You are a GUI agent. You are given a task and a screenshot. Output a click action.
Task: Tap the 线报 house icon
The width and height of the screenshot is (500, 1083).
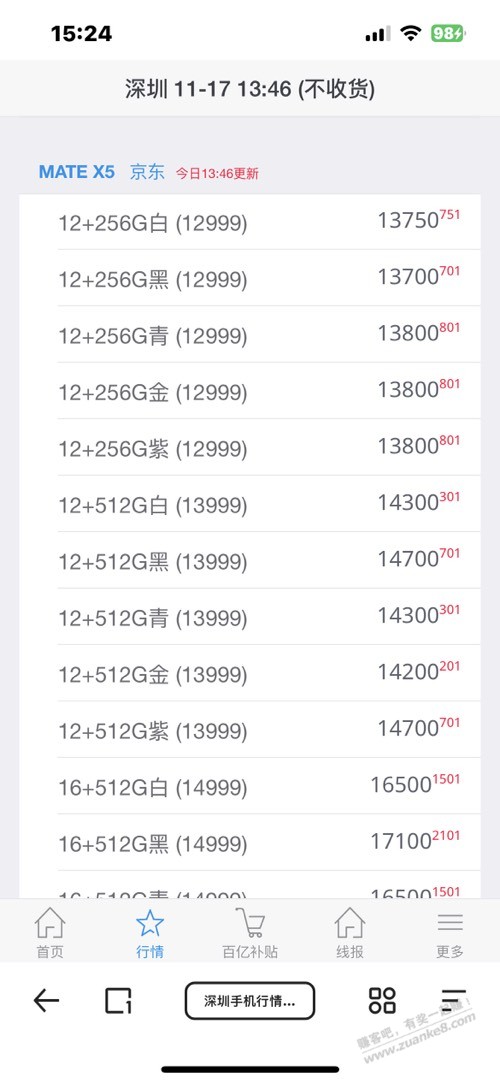coord(350,923)
